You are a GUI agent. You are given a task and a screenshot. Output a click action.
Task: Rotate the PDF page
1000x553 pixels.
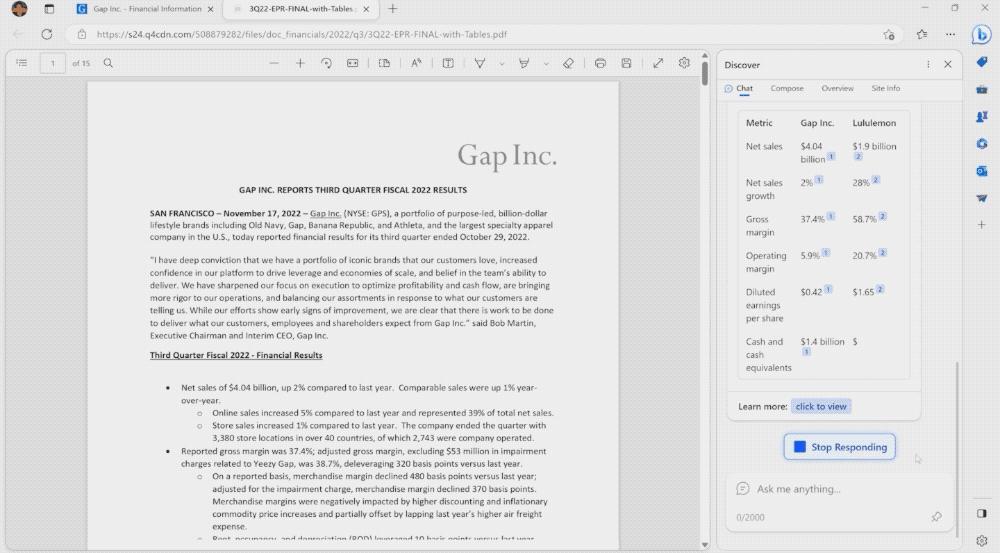(x=326, y=63)
